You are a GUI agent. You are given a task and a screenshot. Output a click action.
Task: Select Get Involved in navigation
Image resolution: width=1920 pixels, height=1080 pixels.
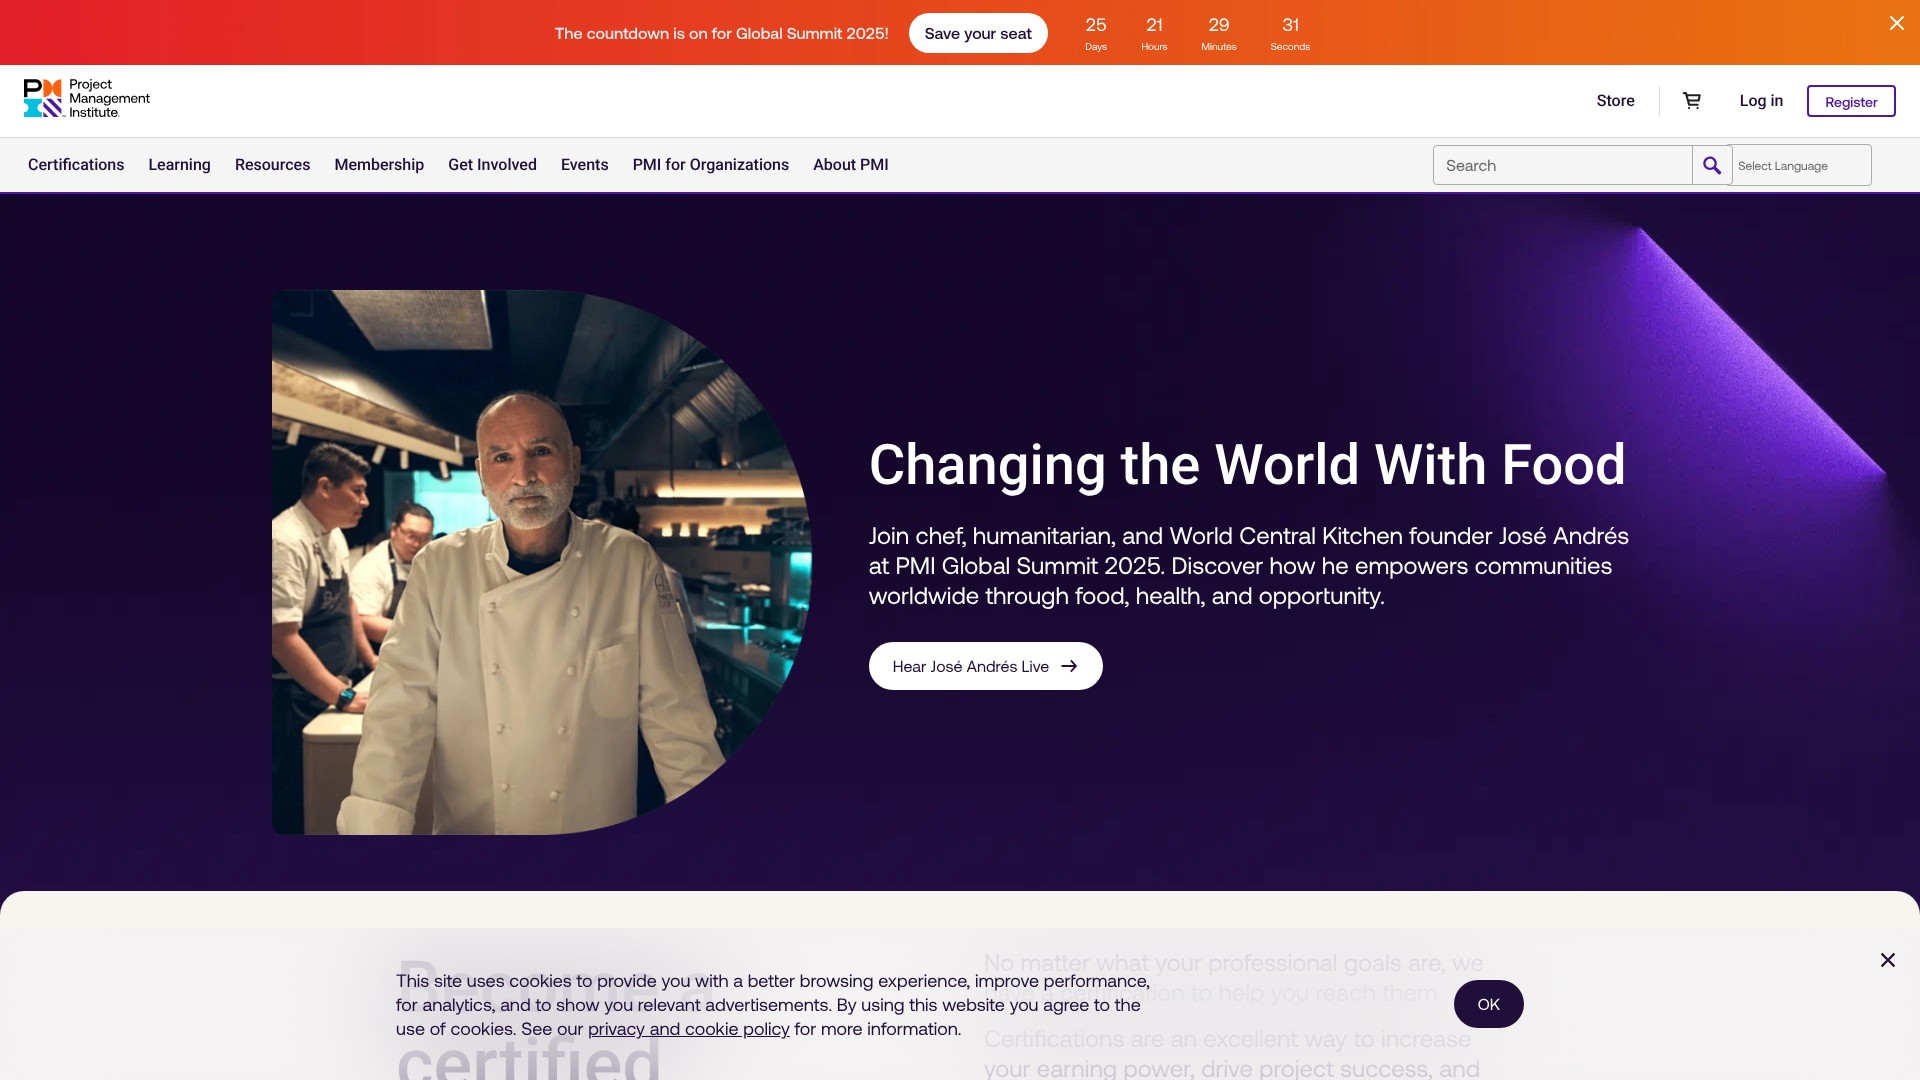pyautogui.click(x=492, y=165)
